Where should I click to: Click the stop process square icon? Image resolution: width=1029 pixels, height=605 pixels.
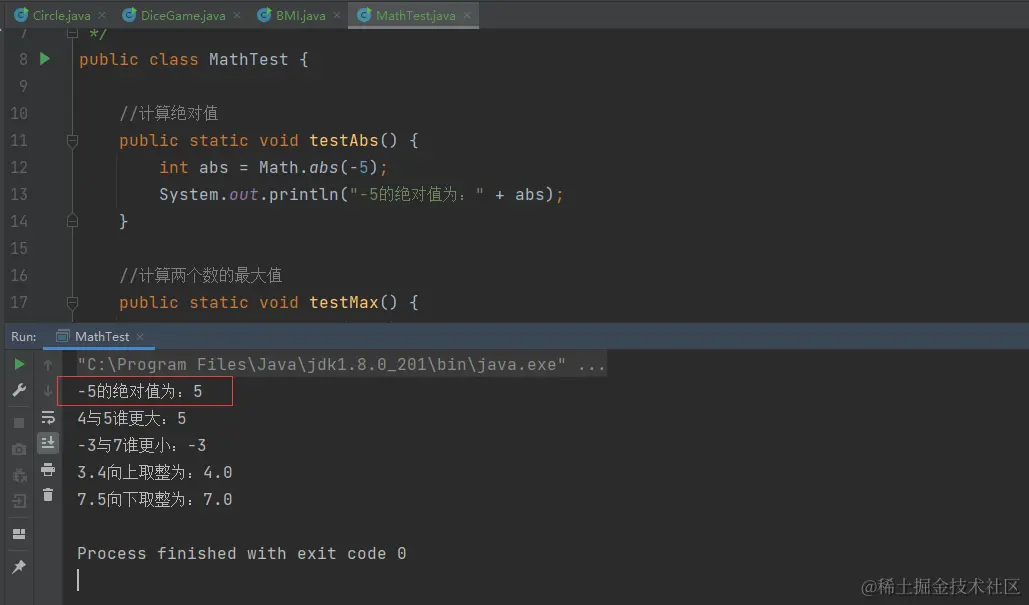[19, 423]
